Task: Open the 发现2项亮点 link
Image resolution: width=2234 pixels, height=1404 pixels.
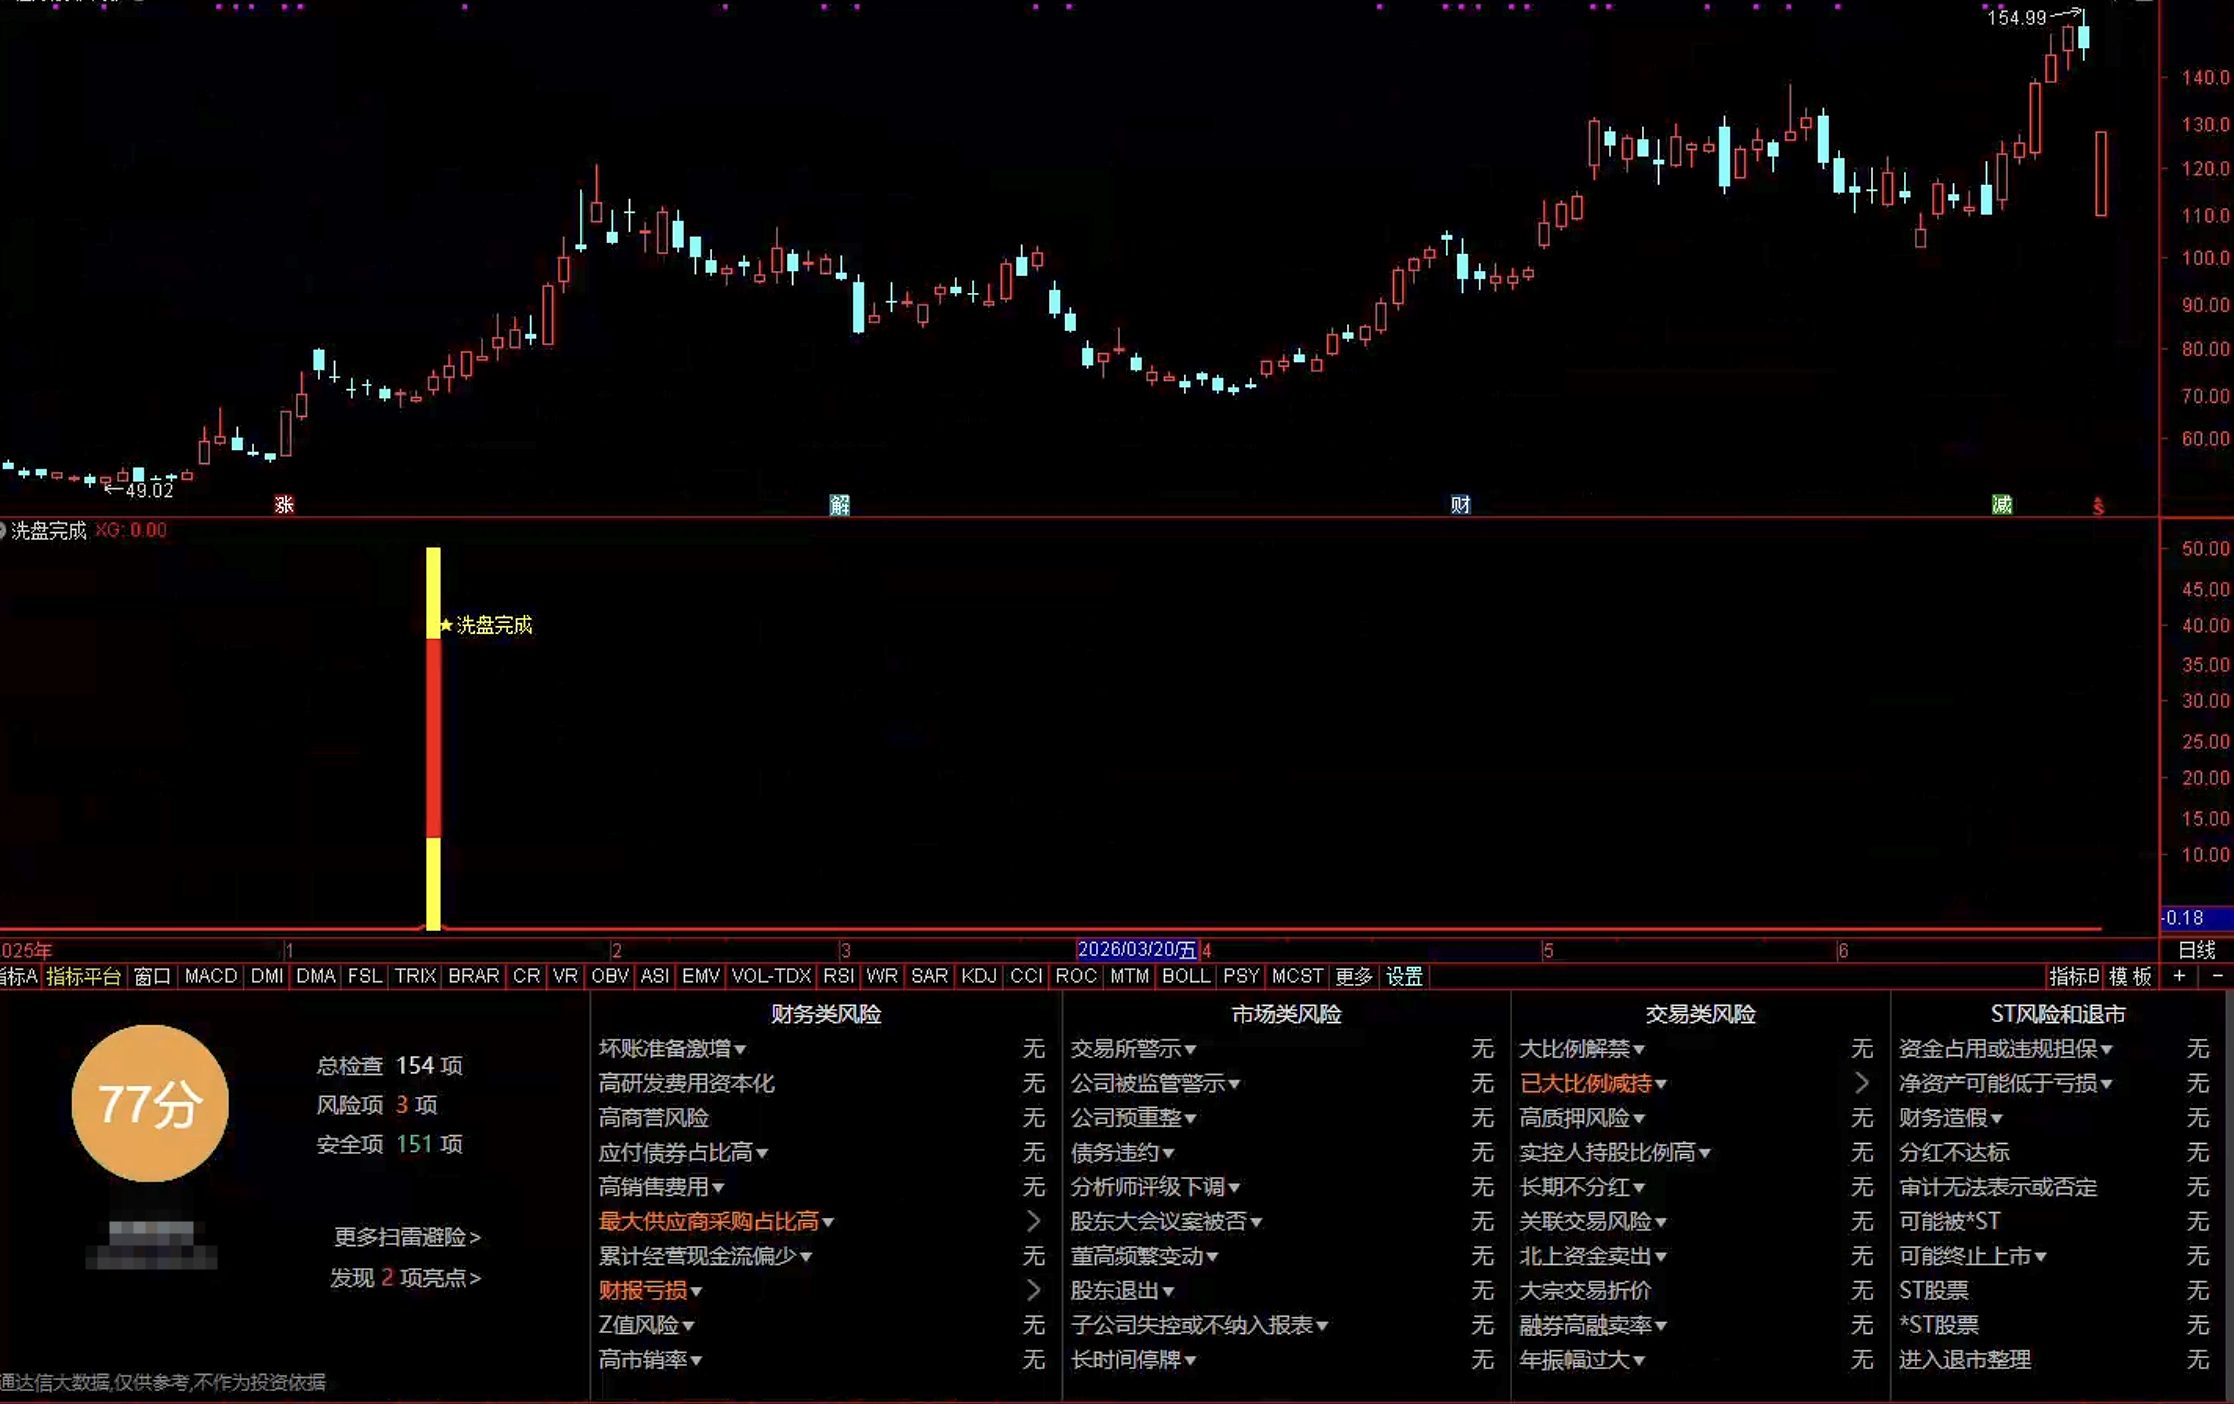Action: (x=406, y=1278)
